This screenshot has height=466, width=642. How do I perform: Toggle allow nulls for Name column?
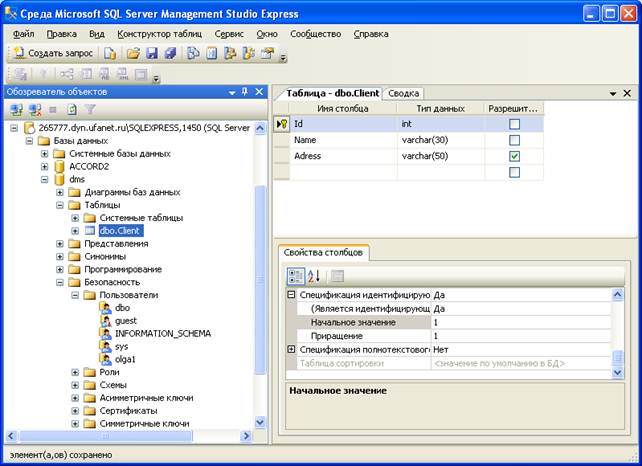point(514,140)
